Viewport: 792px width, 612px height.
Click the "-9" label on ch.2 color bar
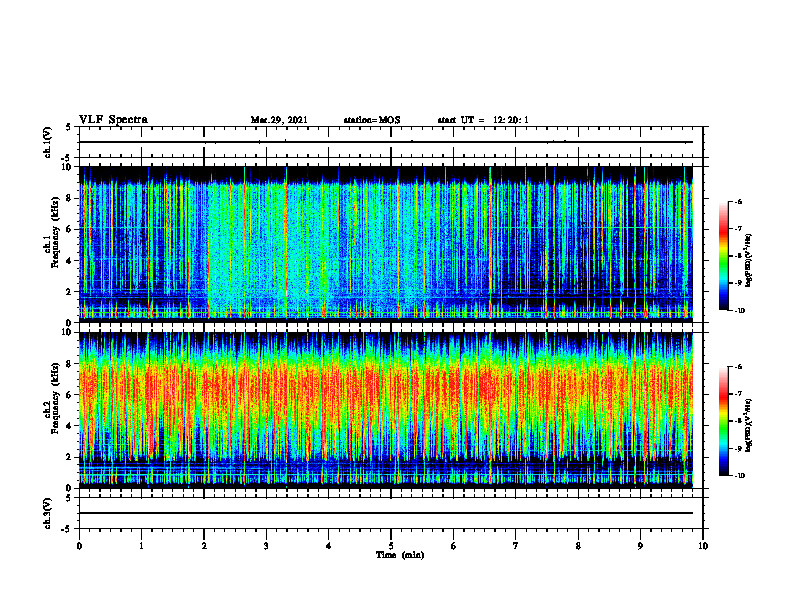[x=739, y=448]
